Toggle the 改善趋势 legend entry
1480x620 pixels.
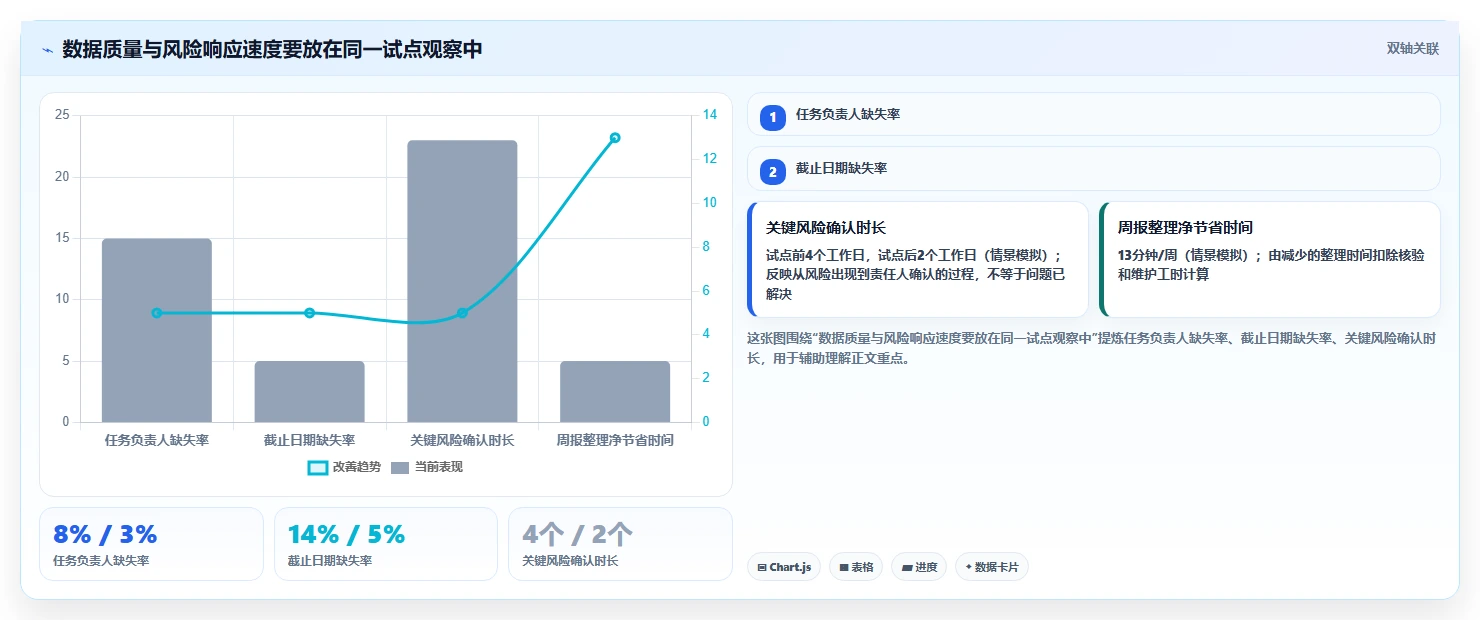[x=345, y=467]
